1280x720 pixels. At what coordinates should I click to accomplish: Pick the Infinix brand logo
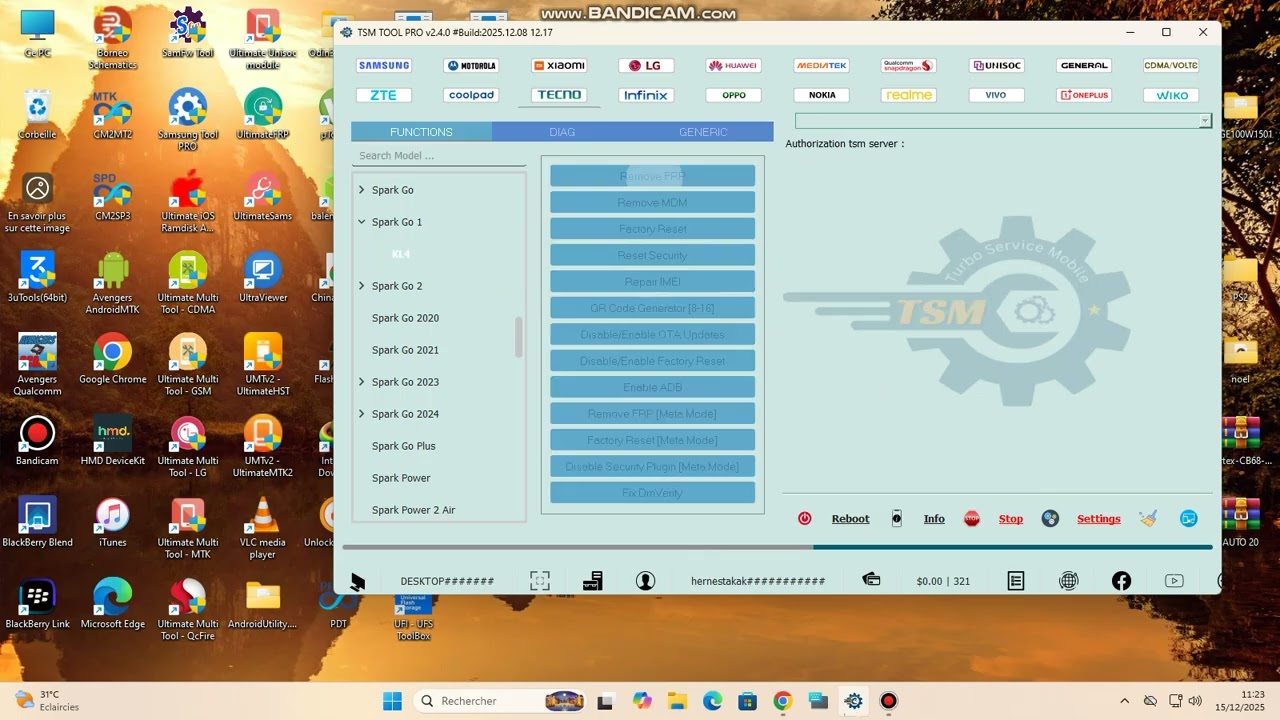click(646, 96)
